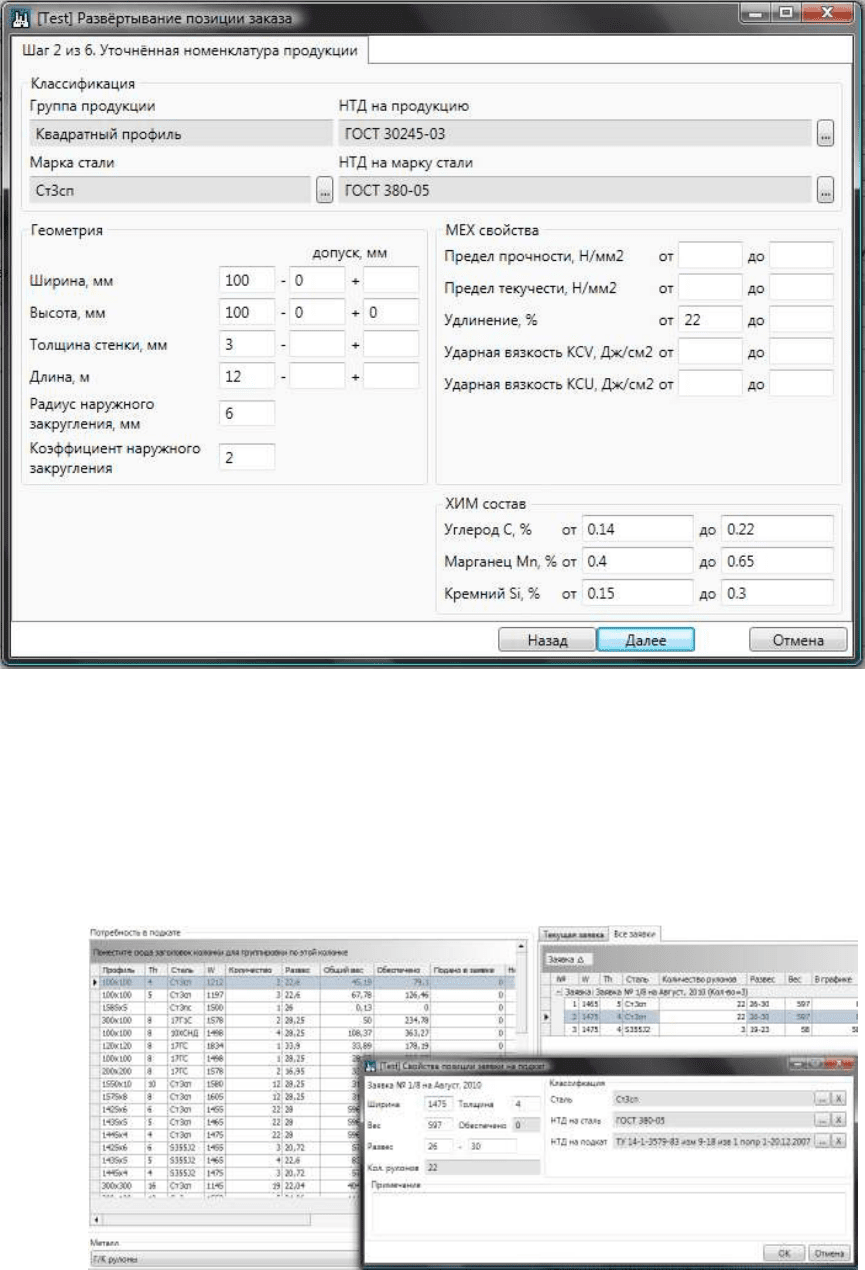Click the Ширина minus tolerance field
The width and height of the screenshot is (865, 1270).
tap(317, 282)
